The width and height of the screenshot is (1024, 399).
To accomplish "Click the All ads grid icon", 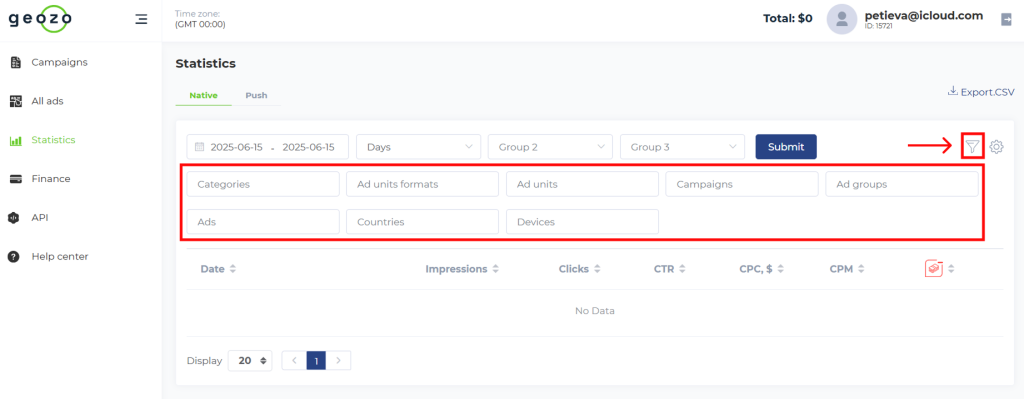I will (16, 101).
